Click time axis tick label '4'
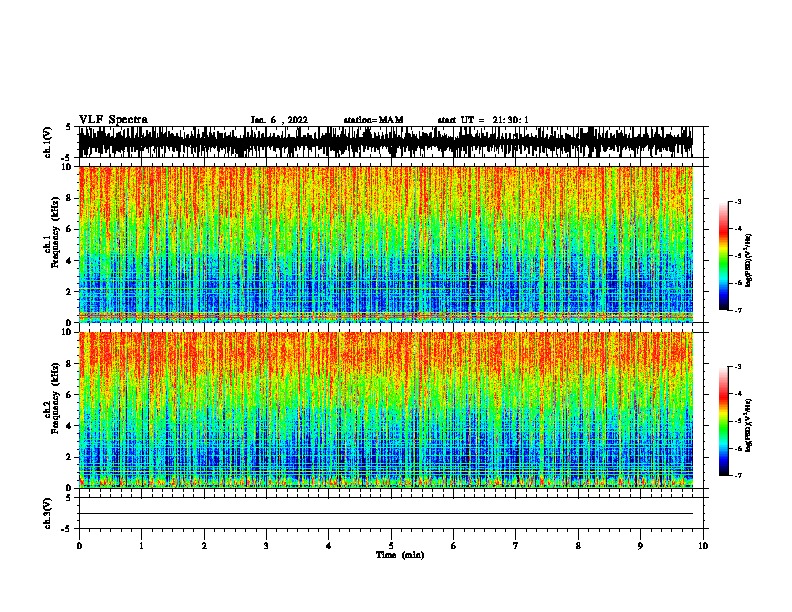Screen dimensions: 792x612 (x=329, y=546)
